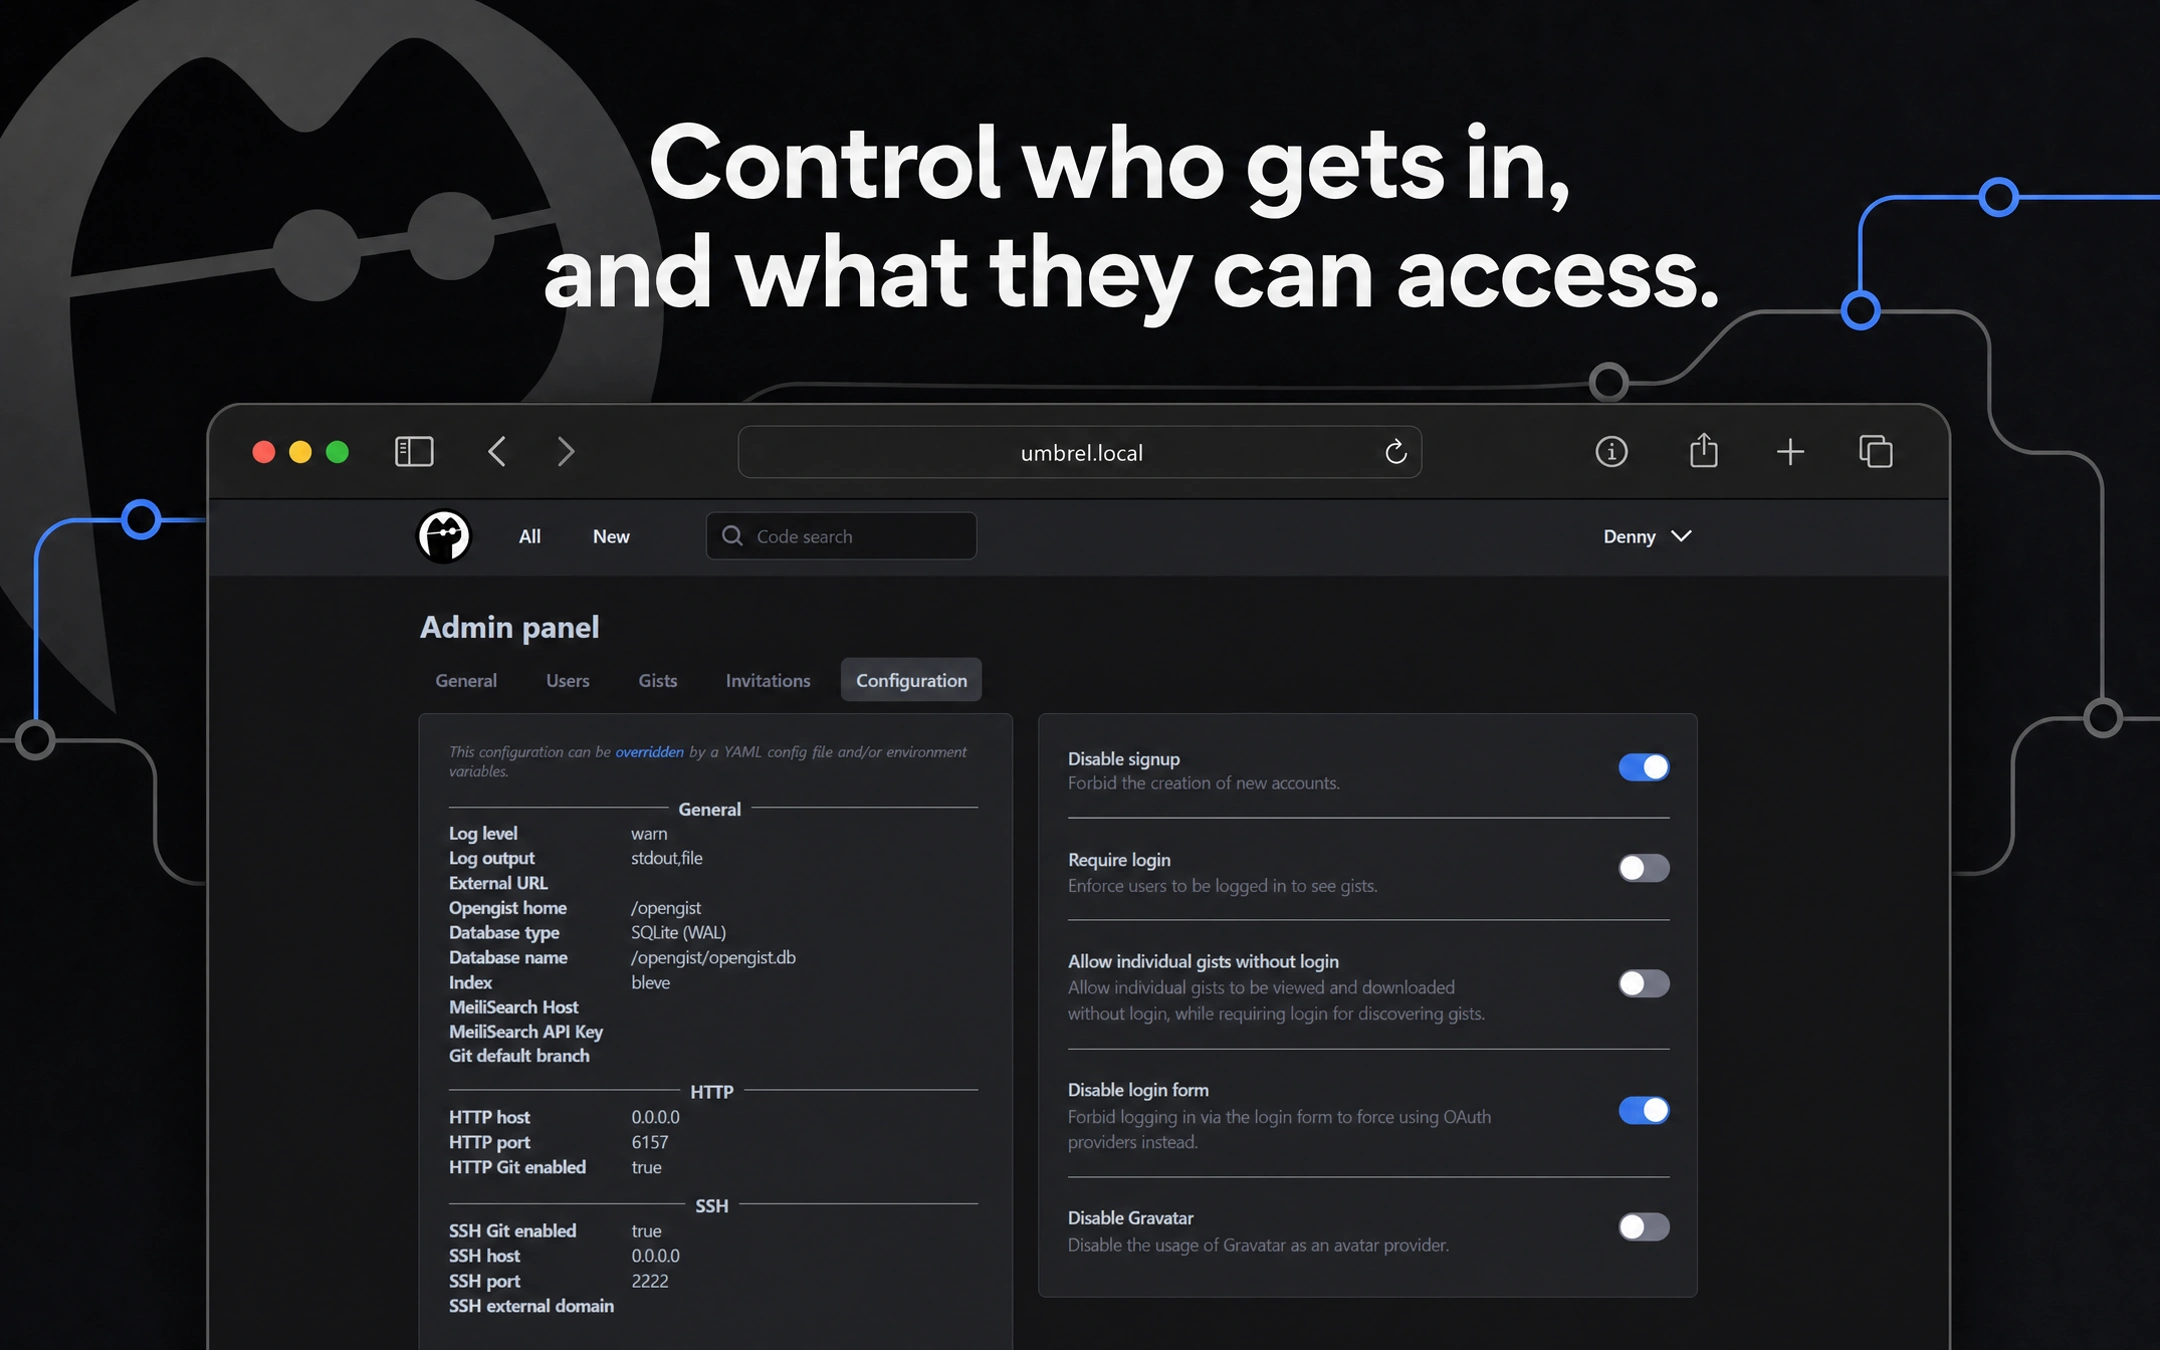The height and width of the screenshot is (1350, 2160).
Task: Enable Allow individual gists without login
Action: coord(1644,984)
